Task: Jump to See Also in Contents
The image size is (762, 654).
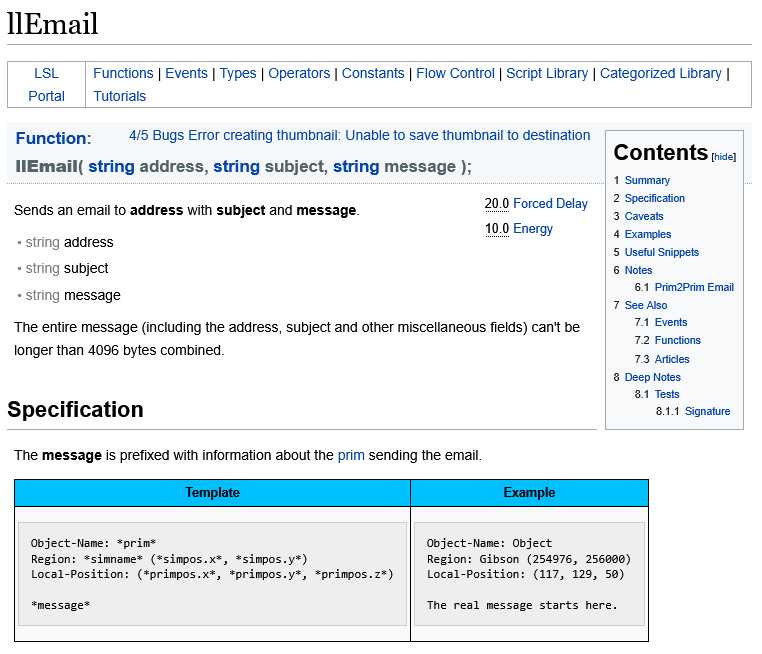Action: point(645,305)
